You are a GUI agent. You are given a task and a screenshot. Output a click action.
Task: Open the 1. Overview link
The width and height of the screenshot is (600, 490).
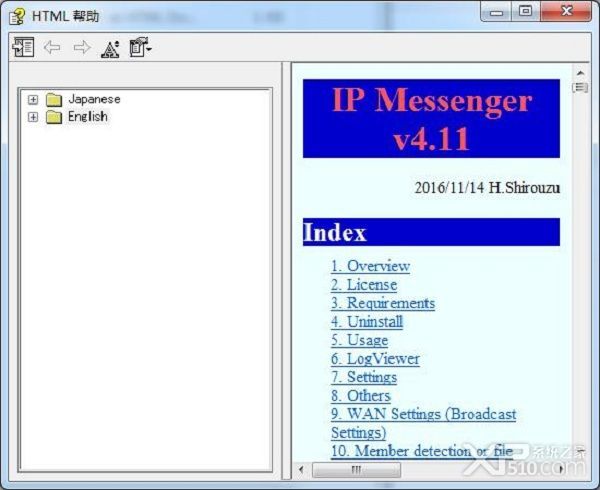370,266
